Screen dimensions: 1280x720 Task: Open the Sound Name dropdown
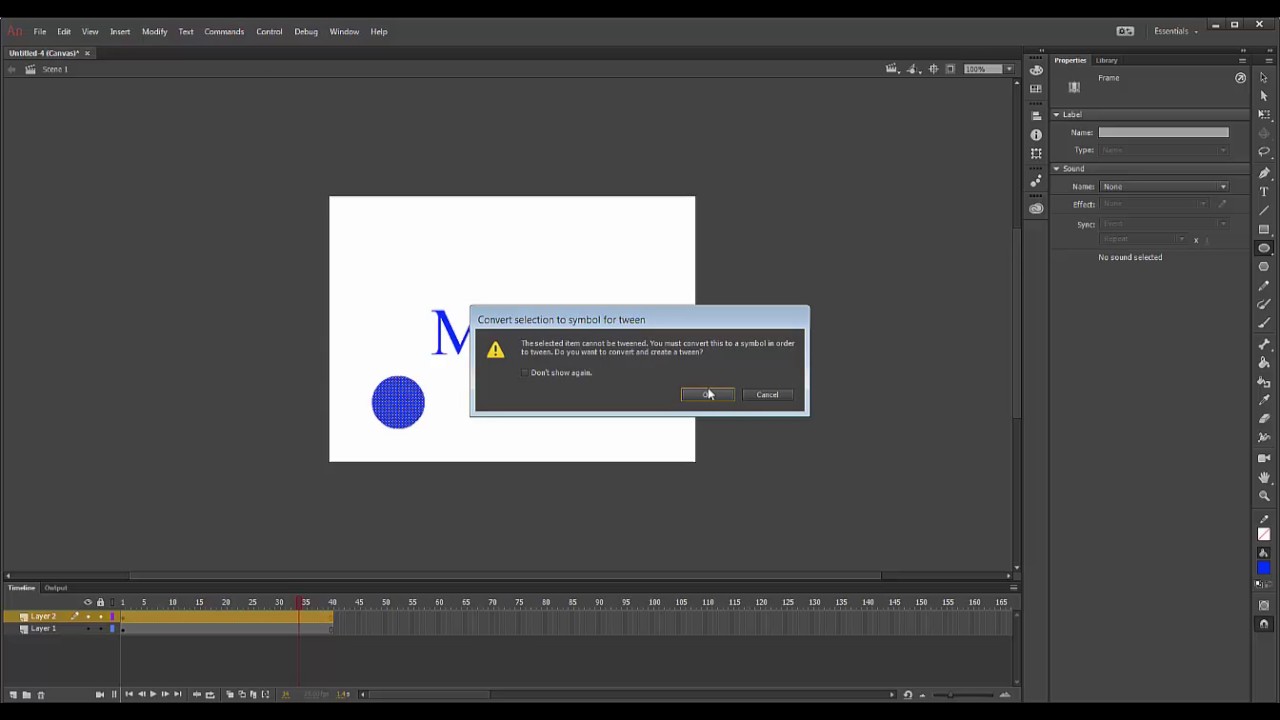tap(1164, 187)
